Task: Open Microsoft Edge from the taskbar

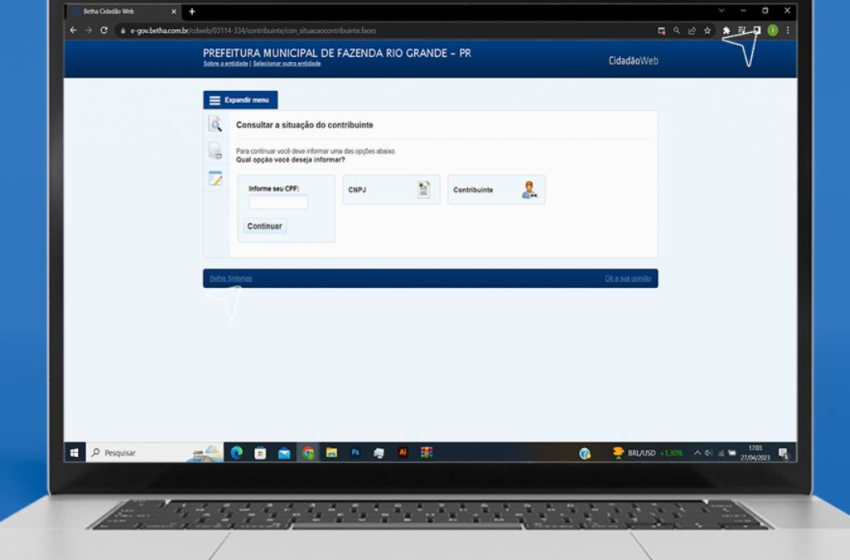Action: pos(237,453)
